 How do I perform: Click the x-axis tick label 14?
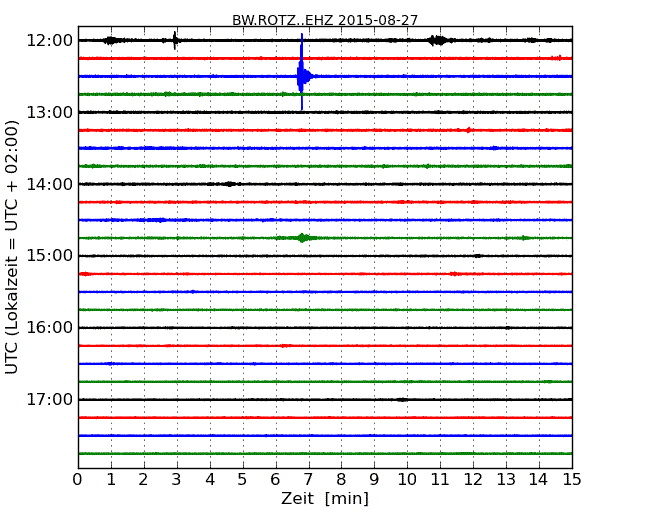tap(539, 480)
